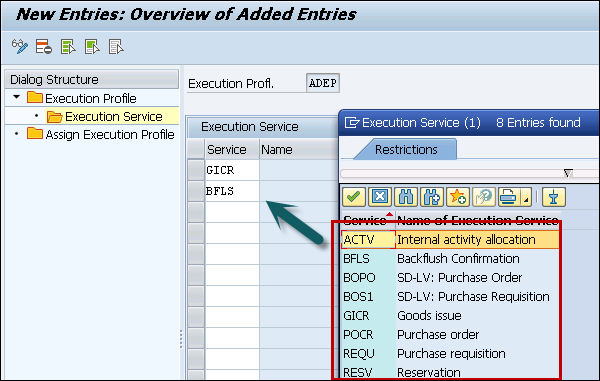Click the Select All icon in toolbar
600x381 pixels.
68,47
